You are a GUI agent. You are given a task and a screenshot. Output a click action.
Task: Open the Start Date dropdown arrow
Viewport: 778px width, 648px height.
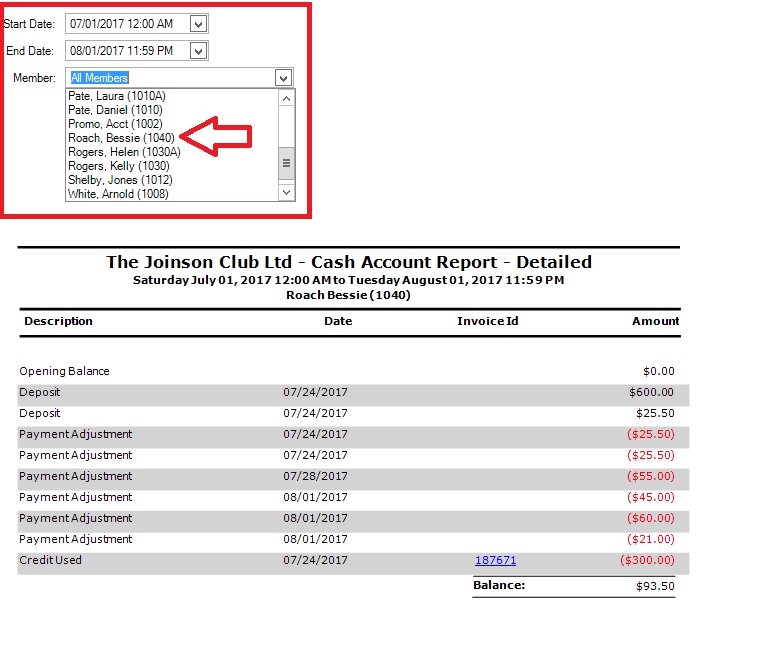[x=198, y=24]
